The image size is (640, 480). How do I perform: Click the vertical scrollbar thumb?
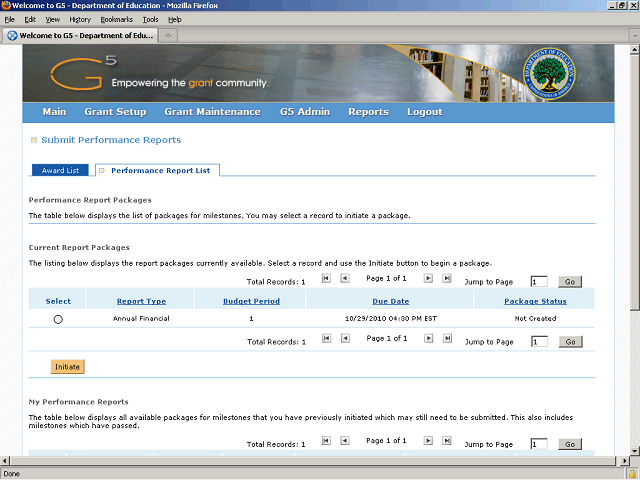pyautogui.click(x=635, y=182)
